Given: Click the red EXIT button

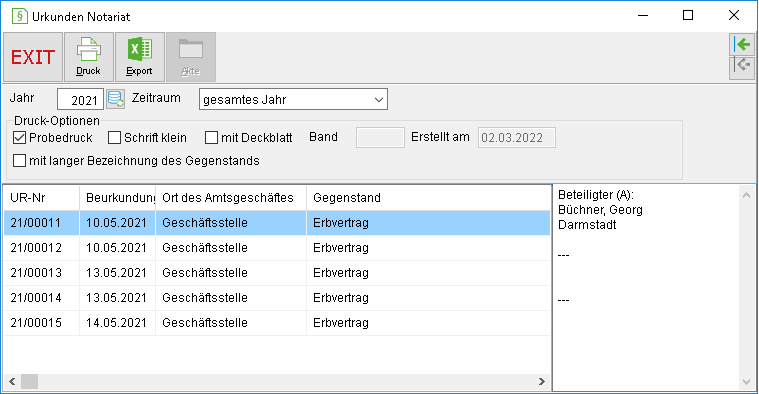Looking at the screenshot, I should [x=33, y=57].
